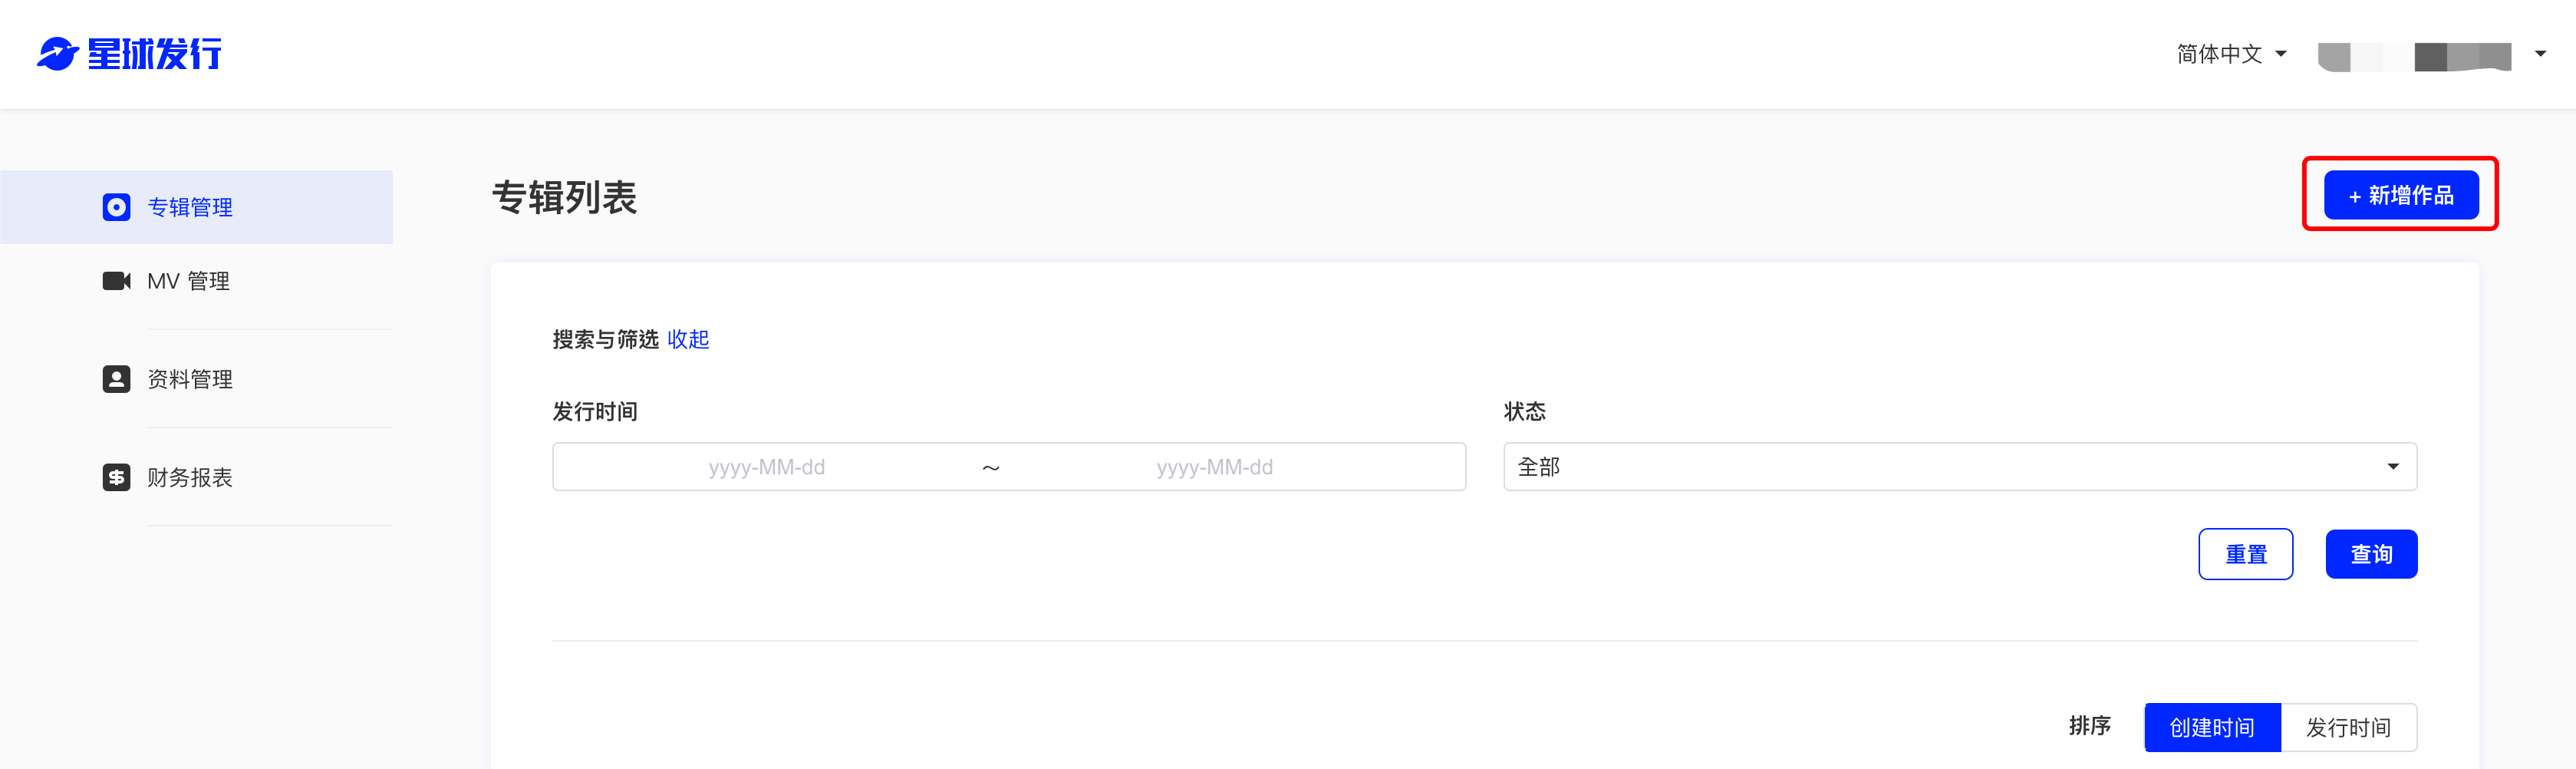Click the 新增作品 button
The image size is (2576, 769).
(2401, 195)
